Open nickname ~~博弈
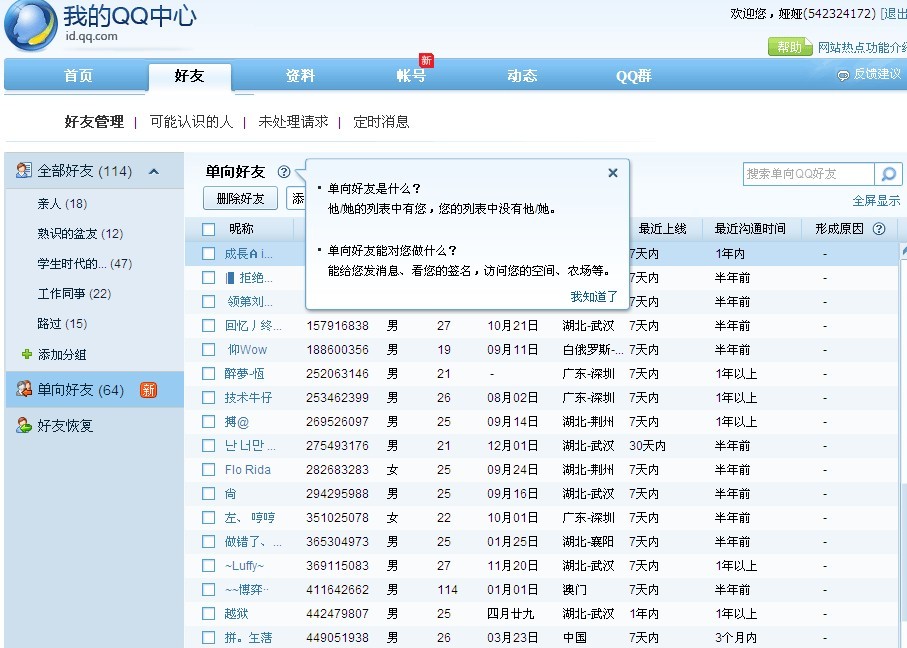This screenshot has width=907, height=648. (x=247, y=590)
